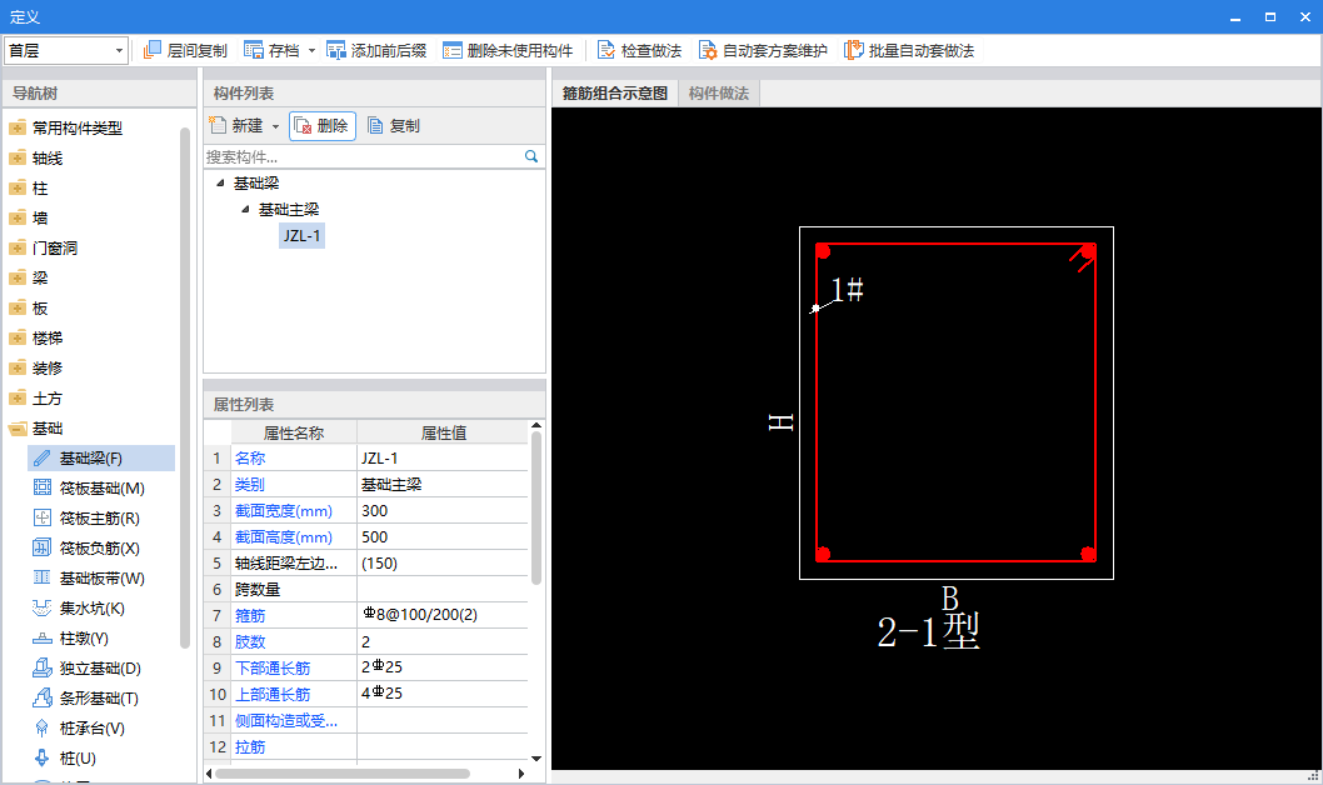Click the 箍筋 value 8@100/200(2)
This screenshot has height=785, width=1323.
tap(442, 615)
